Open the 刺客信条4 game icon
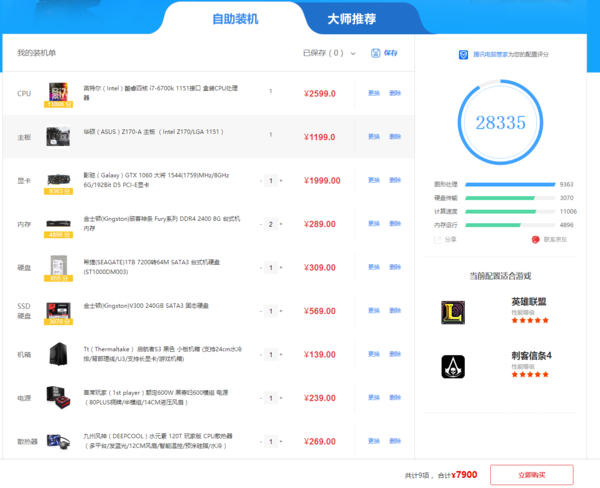 [453, 365]
